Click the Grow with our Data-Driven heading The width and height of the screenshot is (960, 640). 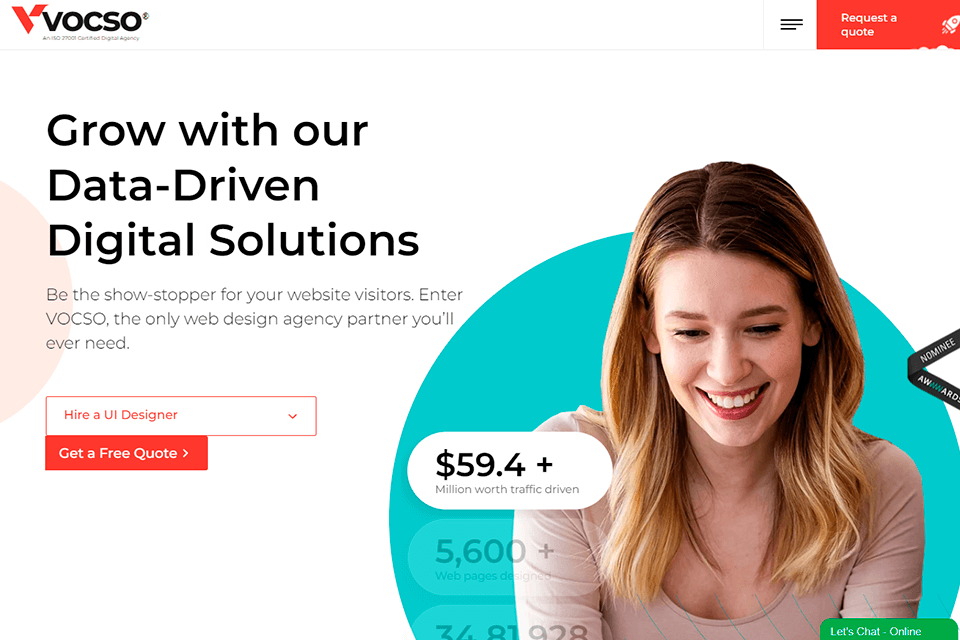pyautogui.click(x=233, y=185)
